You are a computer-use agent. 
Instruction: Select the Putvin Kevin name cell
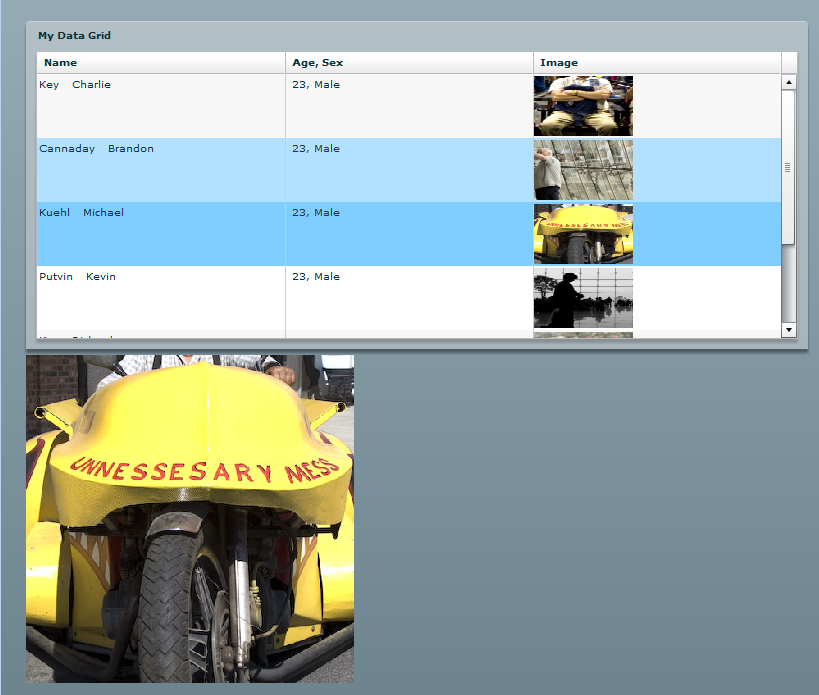coord(161,298)
